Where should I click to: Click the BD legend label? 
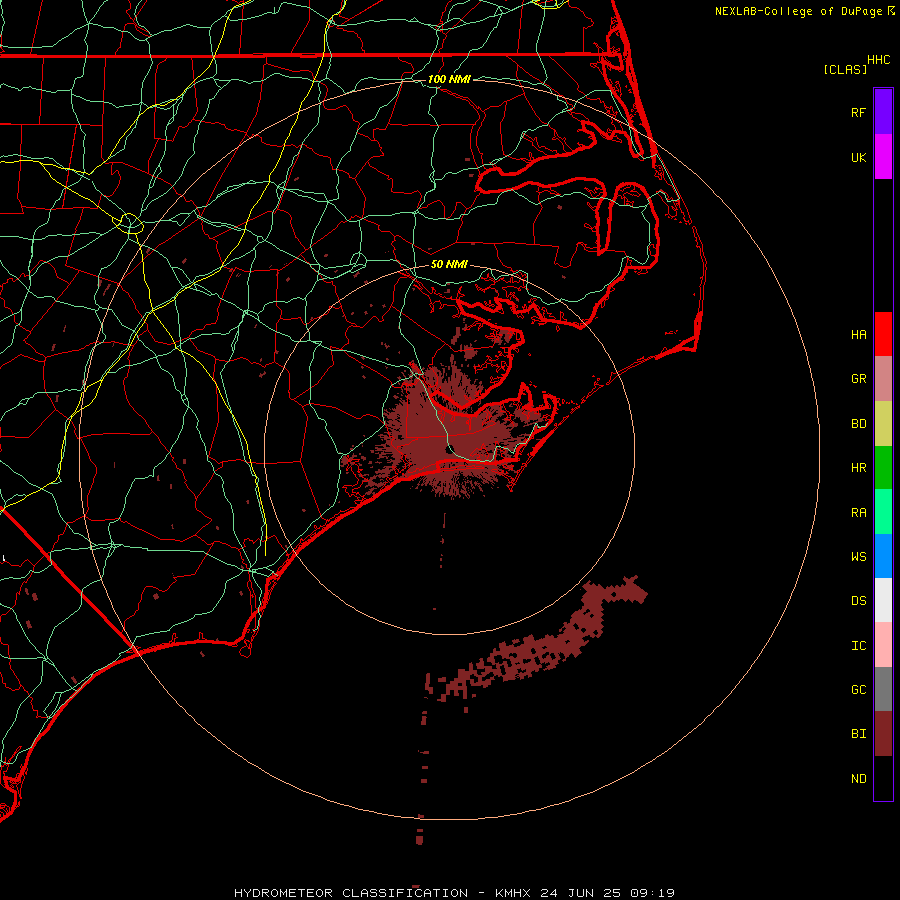point(858,424)
